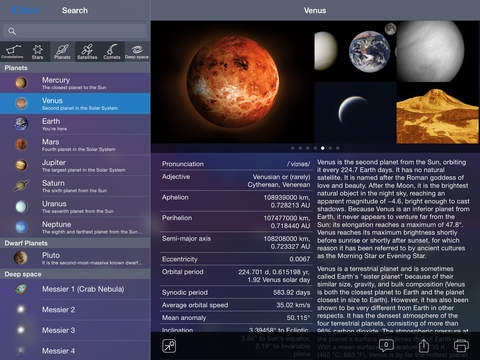Switch to the Stars category tab
This screenshot has width=480, height=360.
tap(37, 51)
